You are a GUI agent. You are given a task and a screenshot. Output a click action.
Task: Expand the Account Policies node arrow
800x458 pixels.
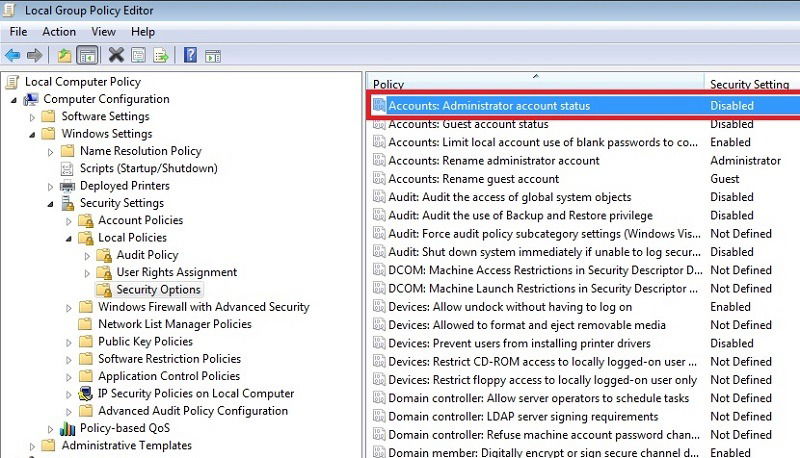click(x=69, y=221)
